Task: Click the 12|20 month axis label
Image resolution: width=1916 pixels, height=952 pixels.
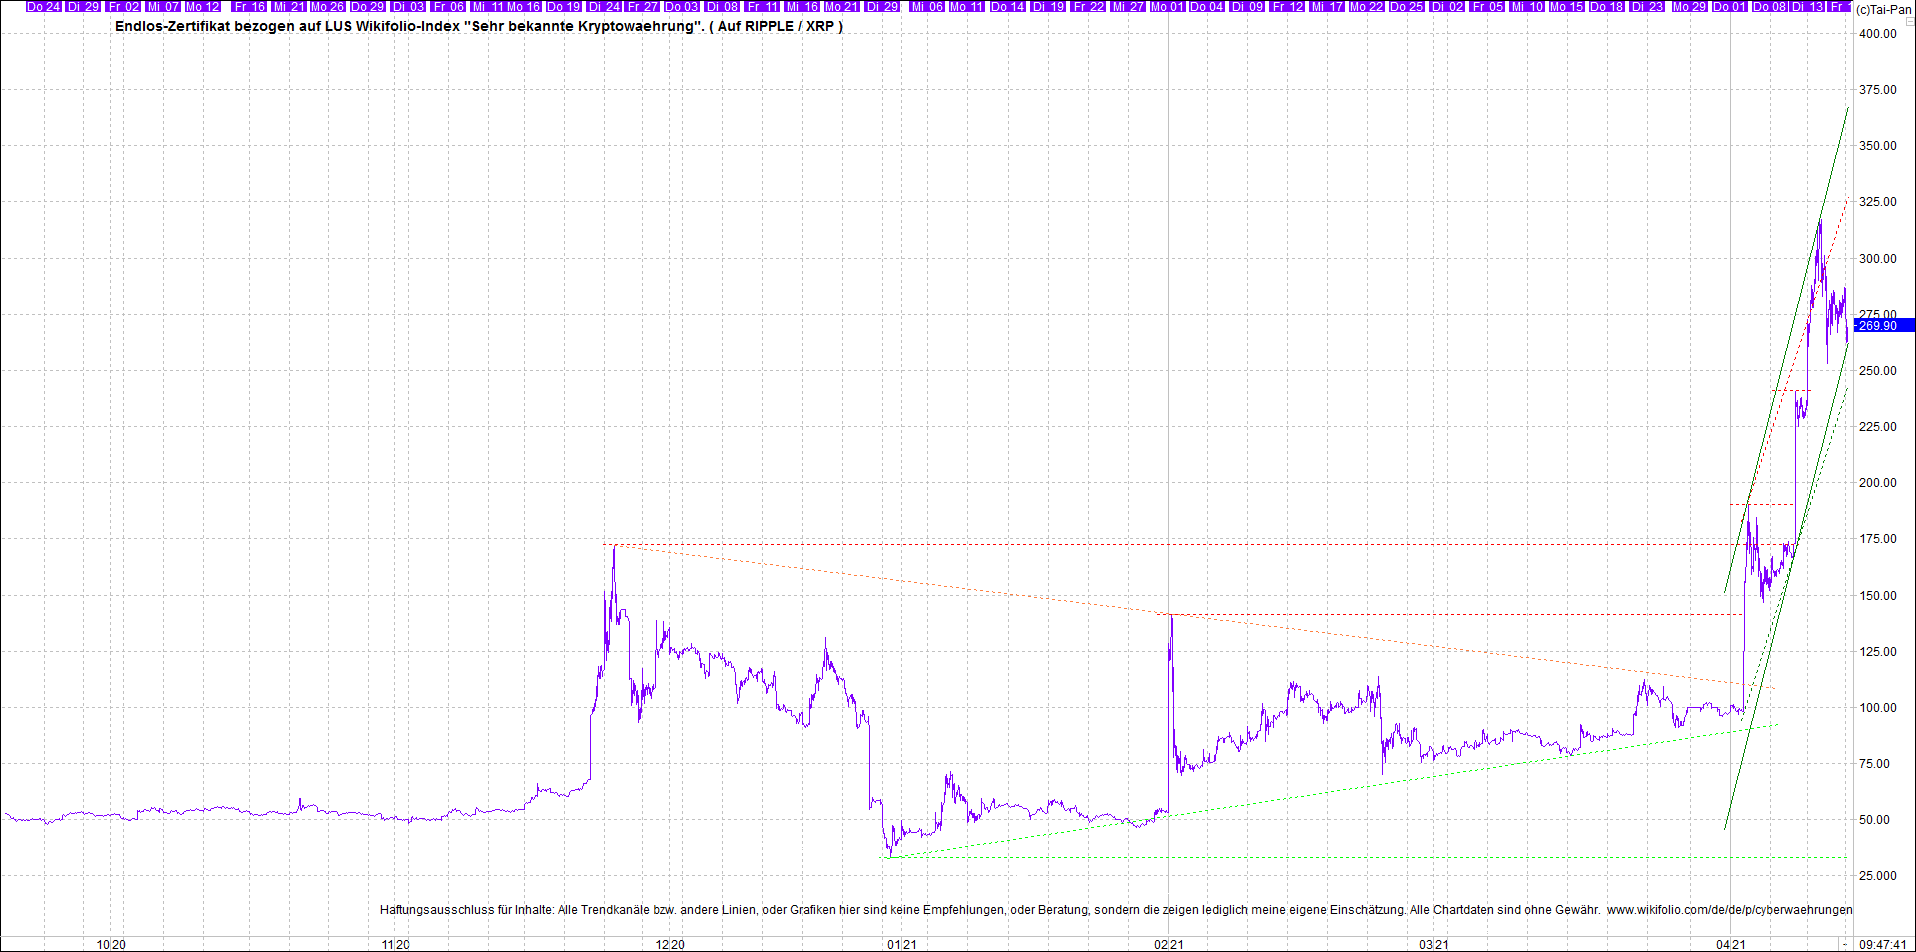Action: (669, 944)
